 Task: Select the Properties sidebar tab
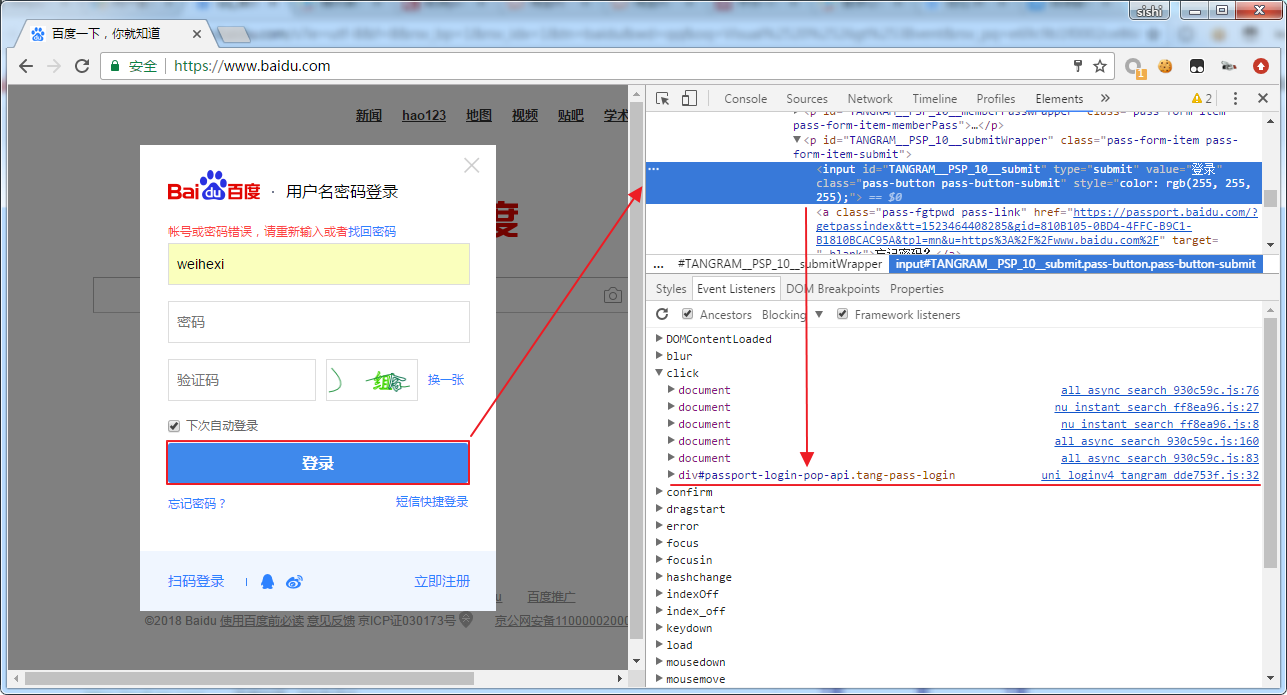point(917,289)
